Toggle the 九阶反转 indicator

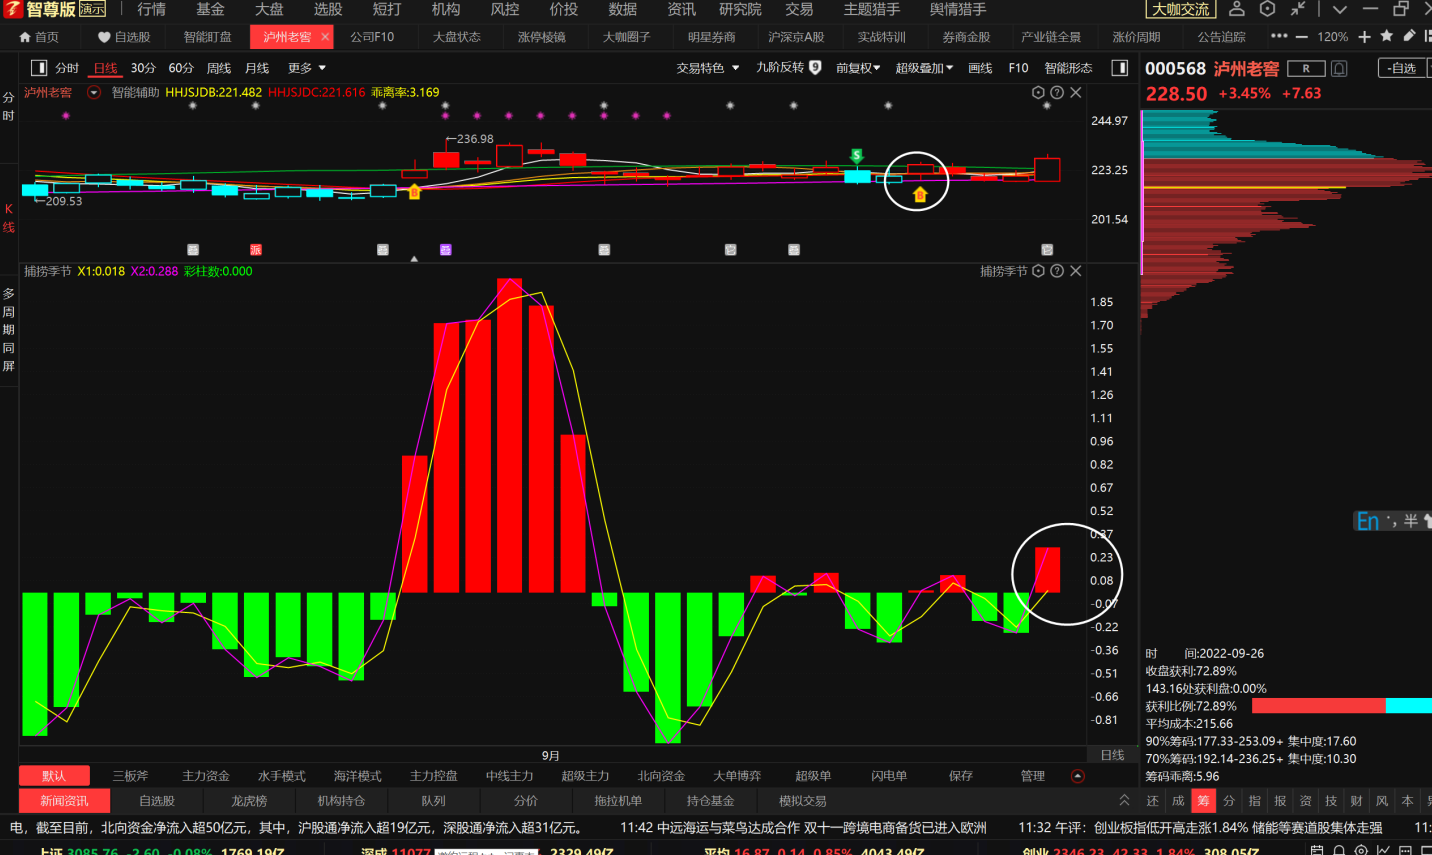point(788,68)
